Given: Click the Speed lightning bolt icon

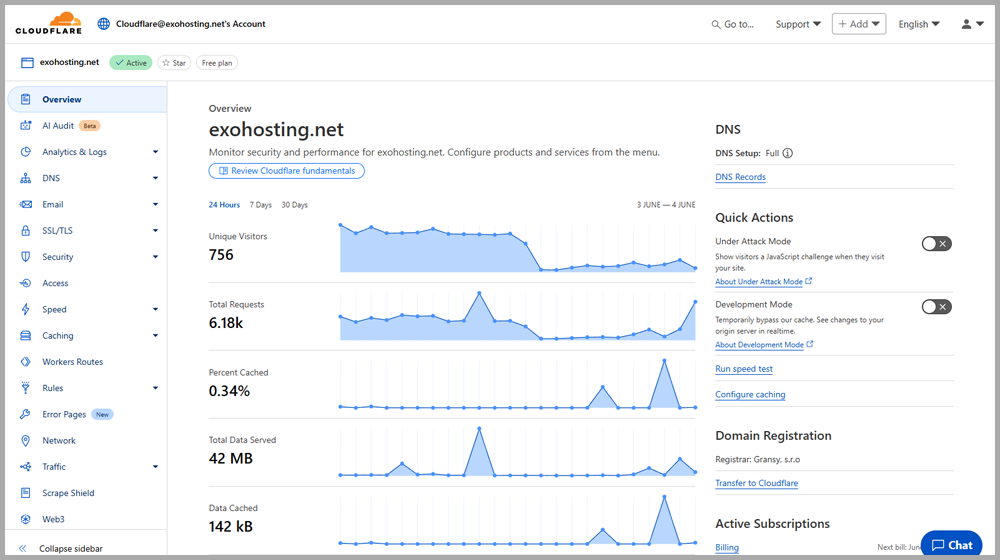Looking at the screenshot, I should click(26, 309).
